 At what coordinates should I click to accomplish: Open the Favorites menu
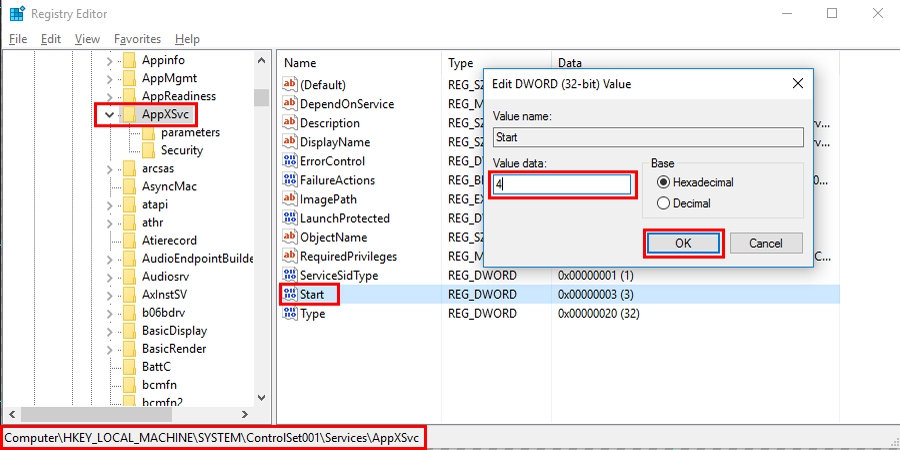point(137,39)
